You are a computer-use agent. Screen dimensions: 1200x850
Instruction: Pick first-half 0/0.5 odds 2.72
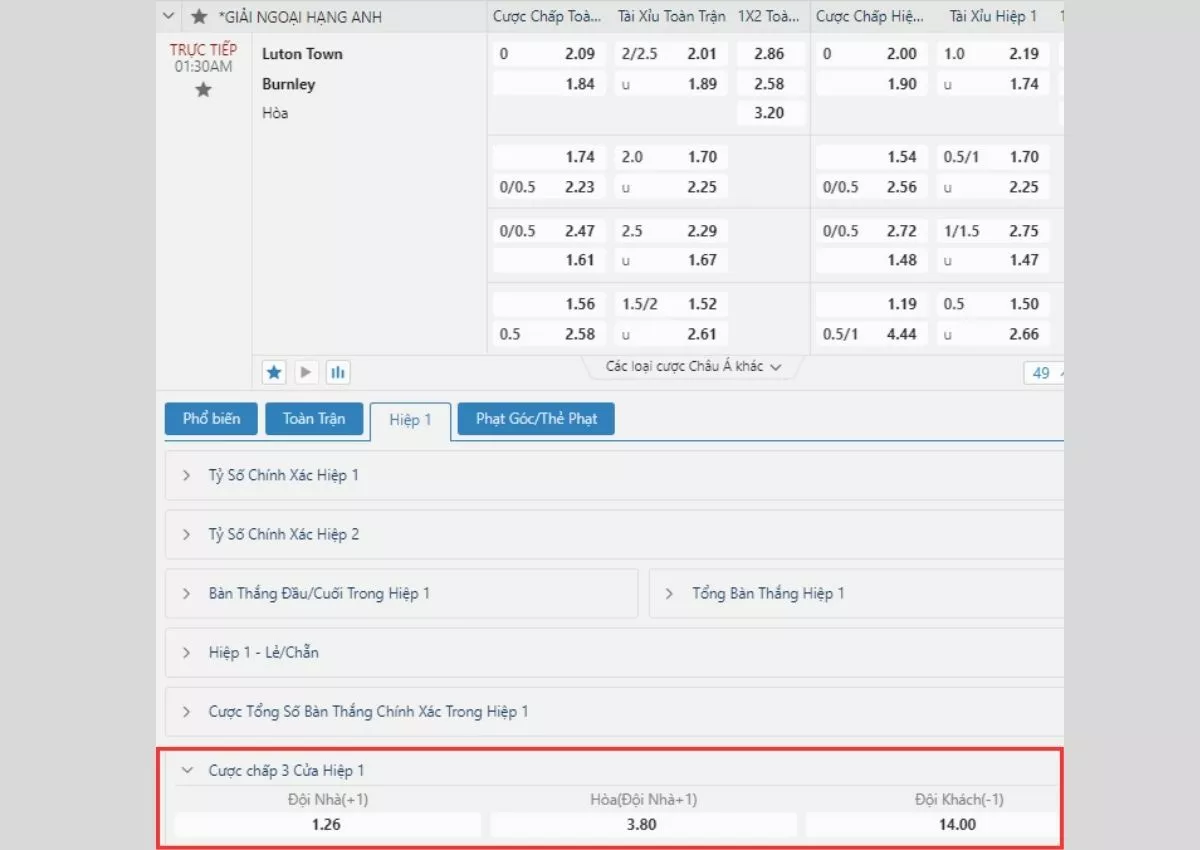(871, 231)
